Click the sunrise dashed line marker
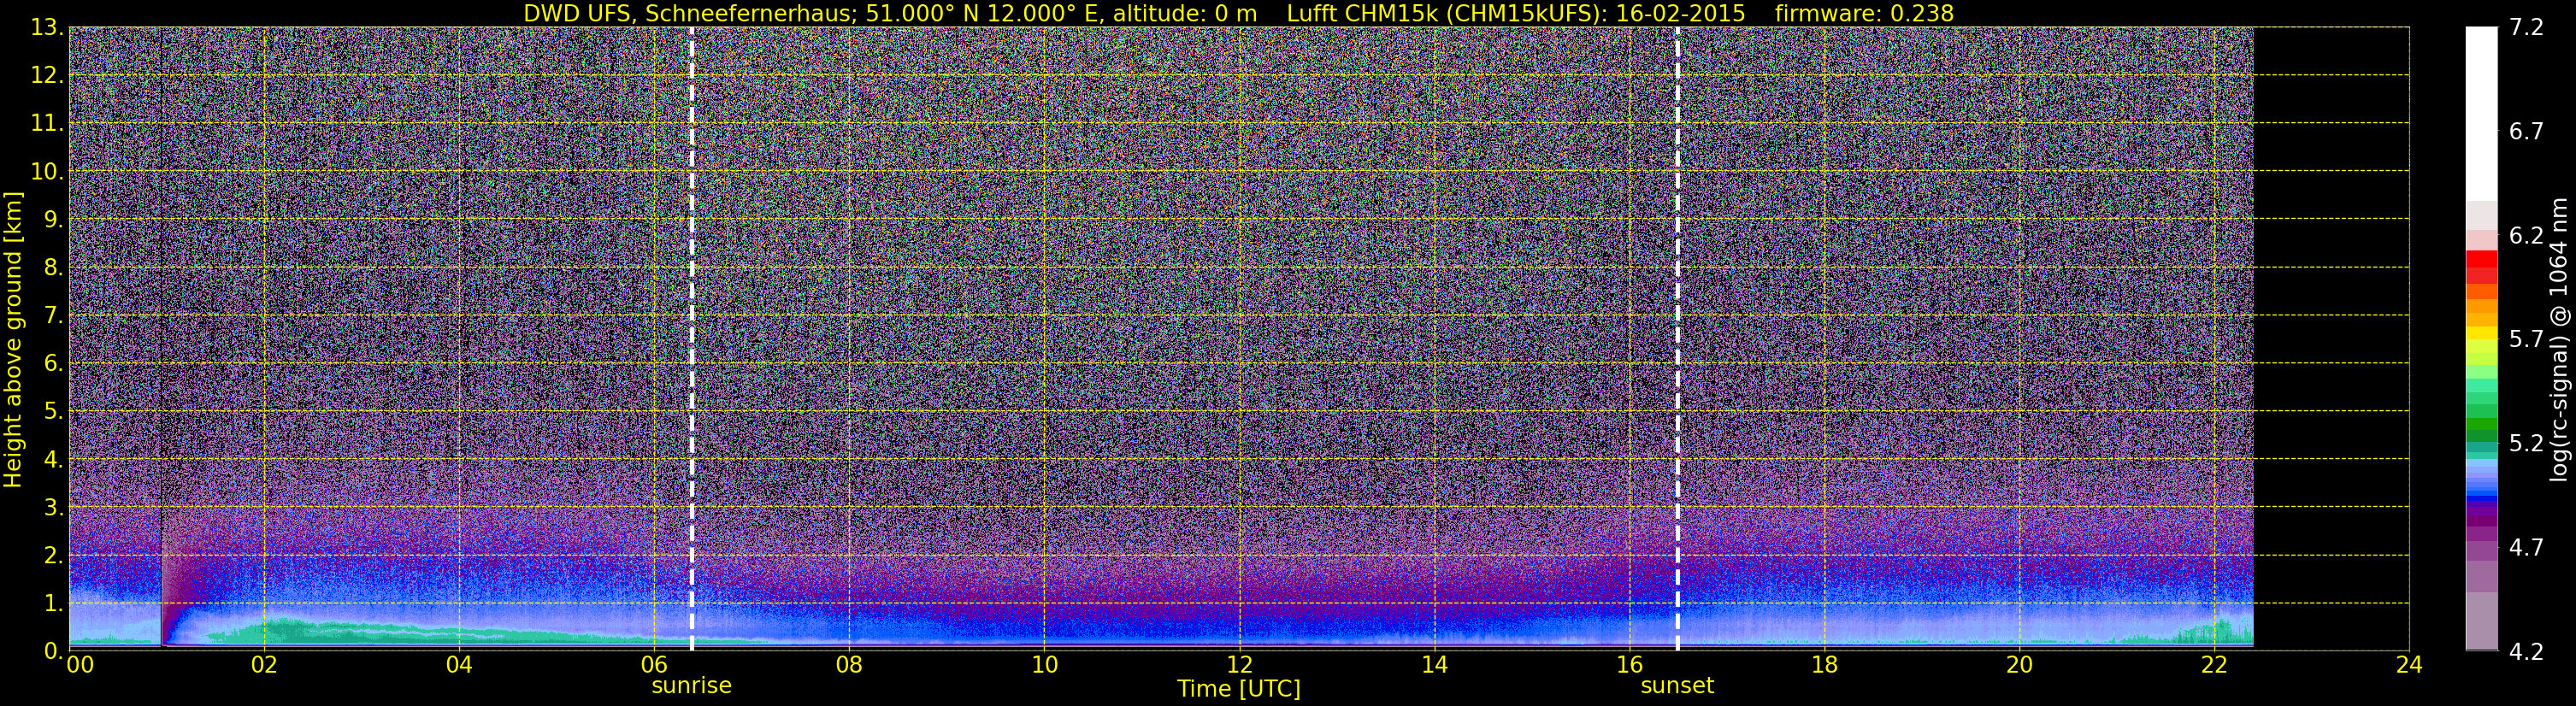 coord(691,339)
